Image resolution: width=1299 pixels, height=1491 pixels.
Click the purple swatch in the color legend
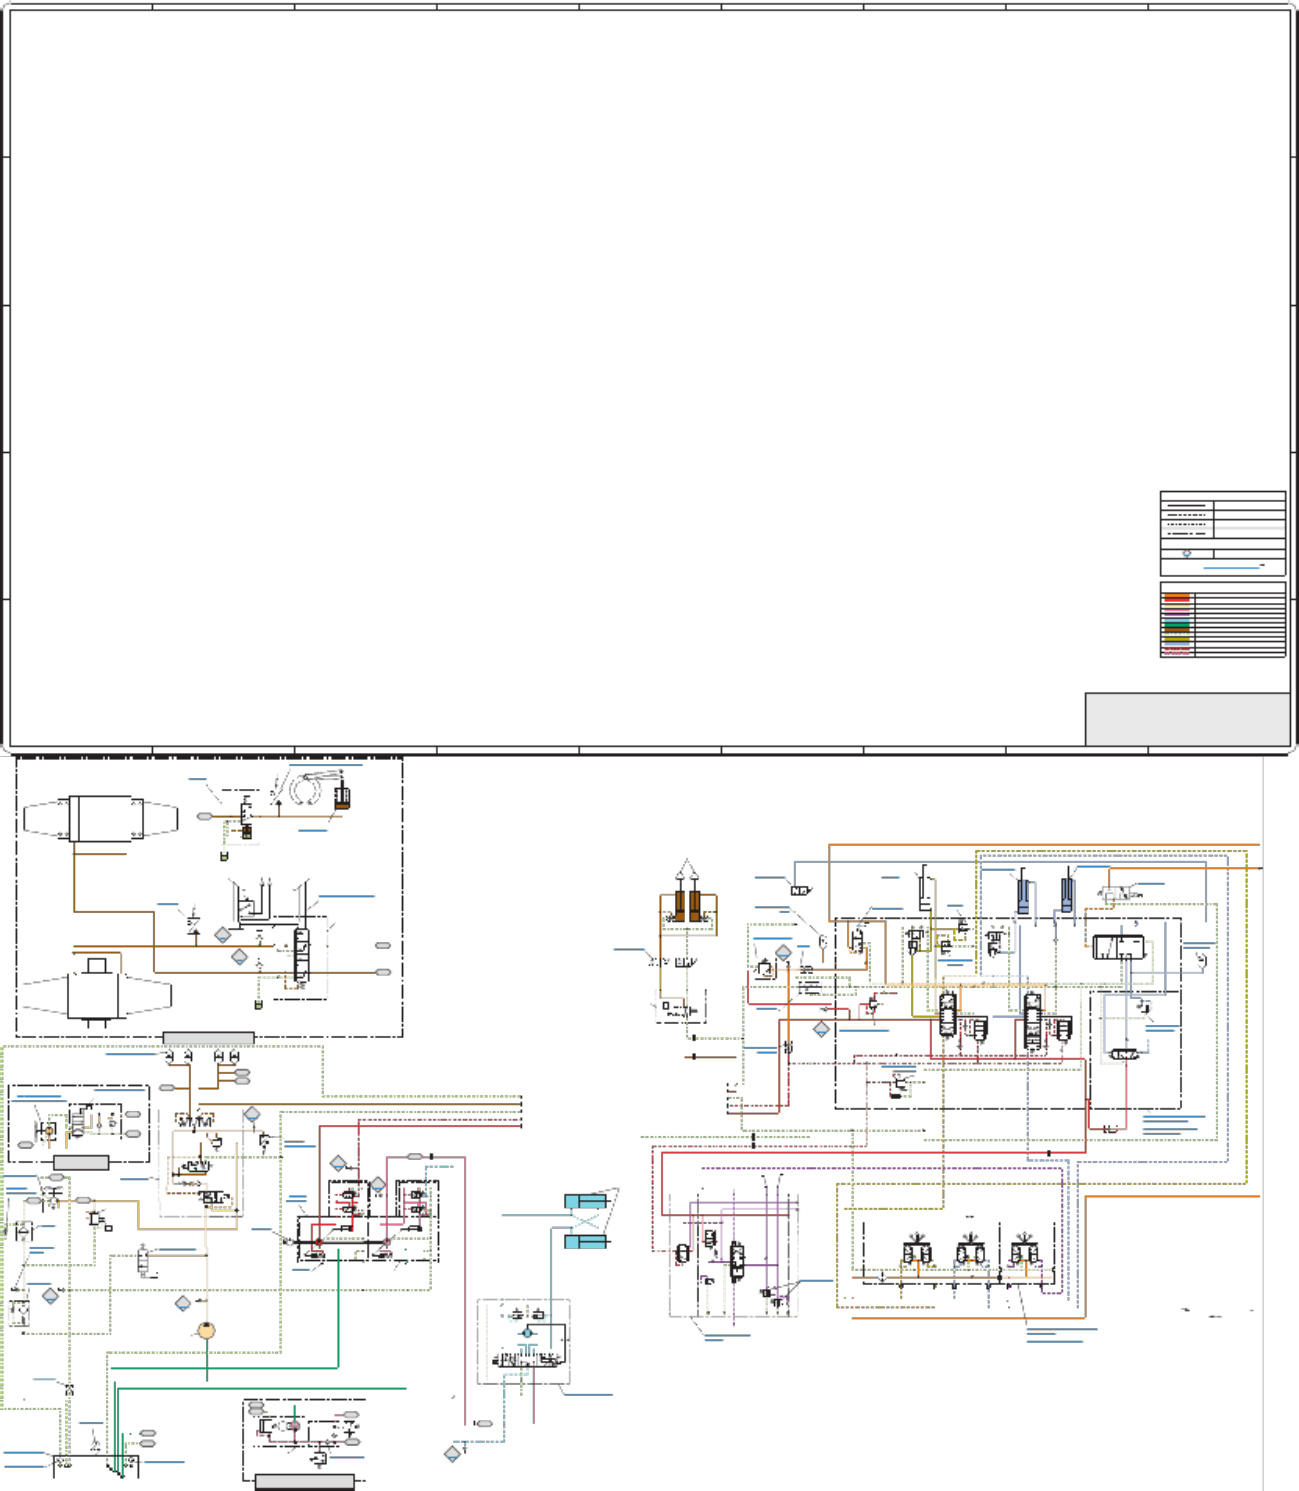[1177, 615]
